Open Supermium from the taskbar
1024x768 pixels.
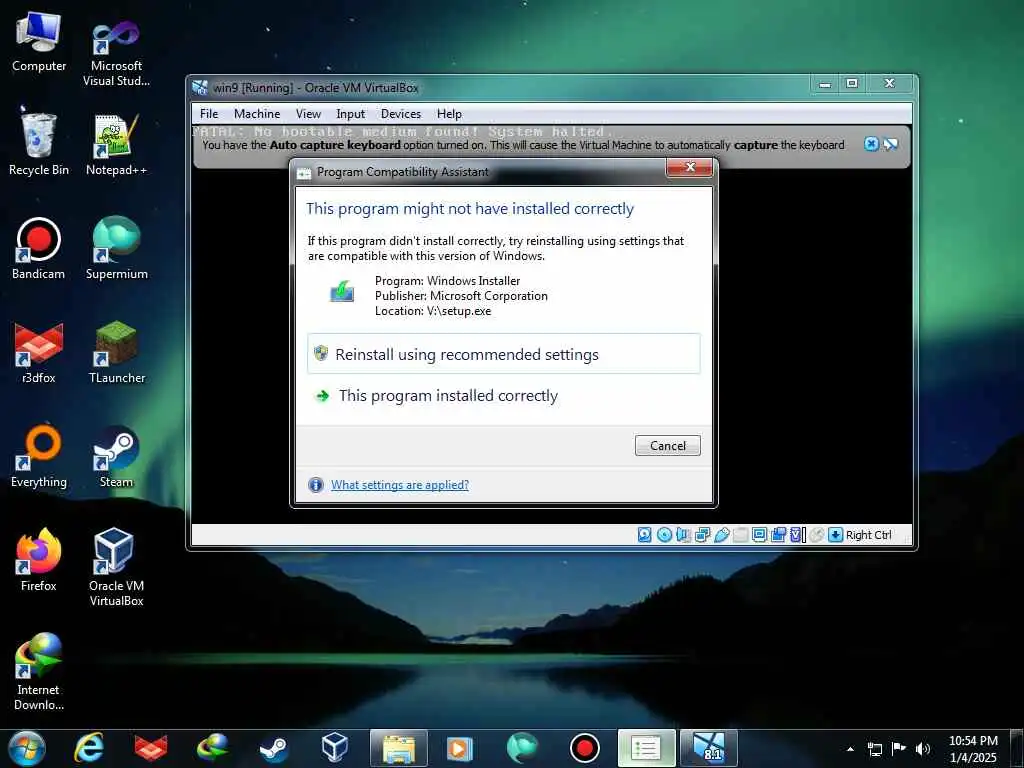(x=522, y=748)
